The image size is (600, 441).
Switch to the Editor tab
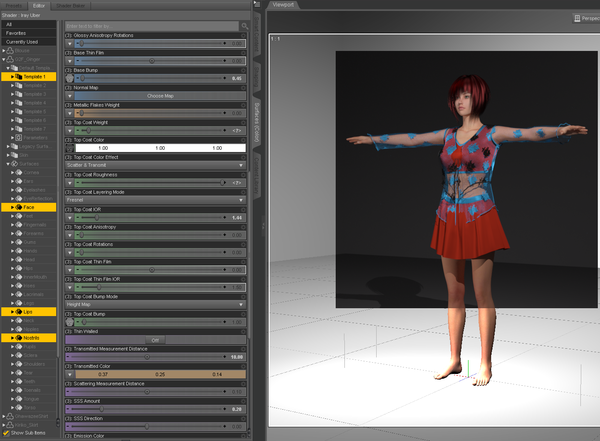click(39, 5)
